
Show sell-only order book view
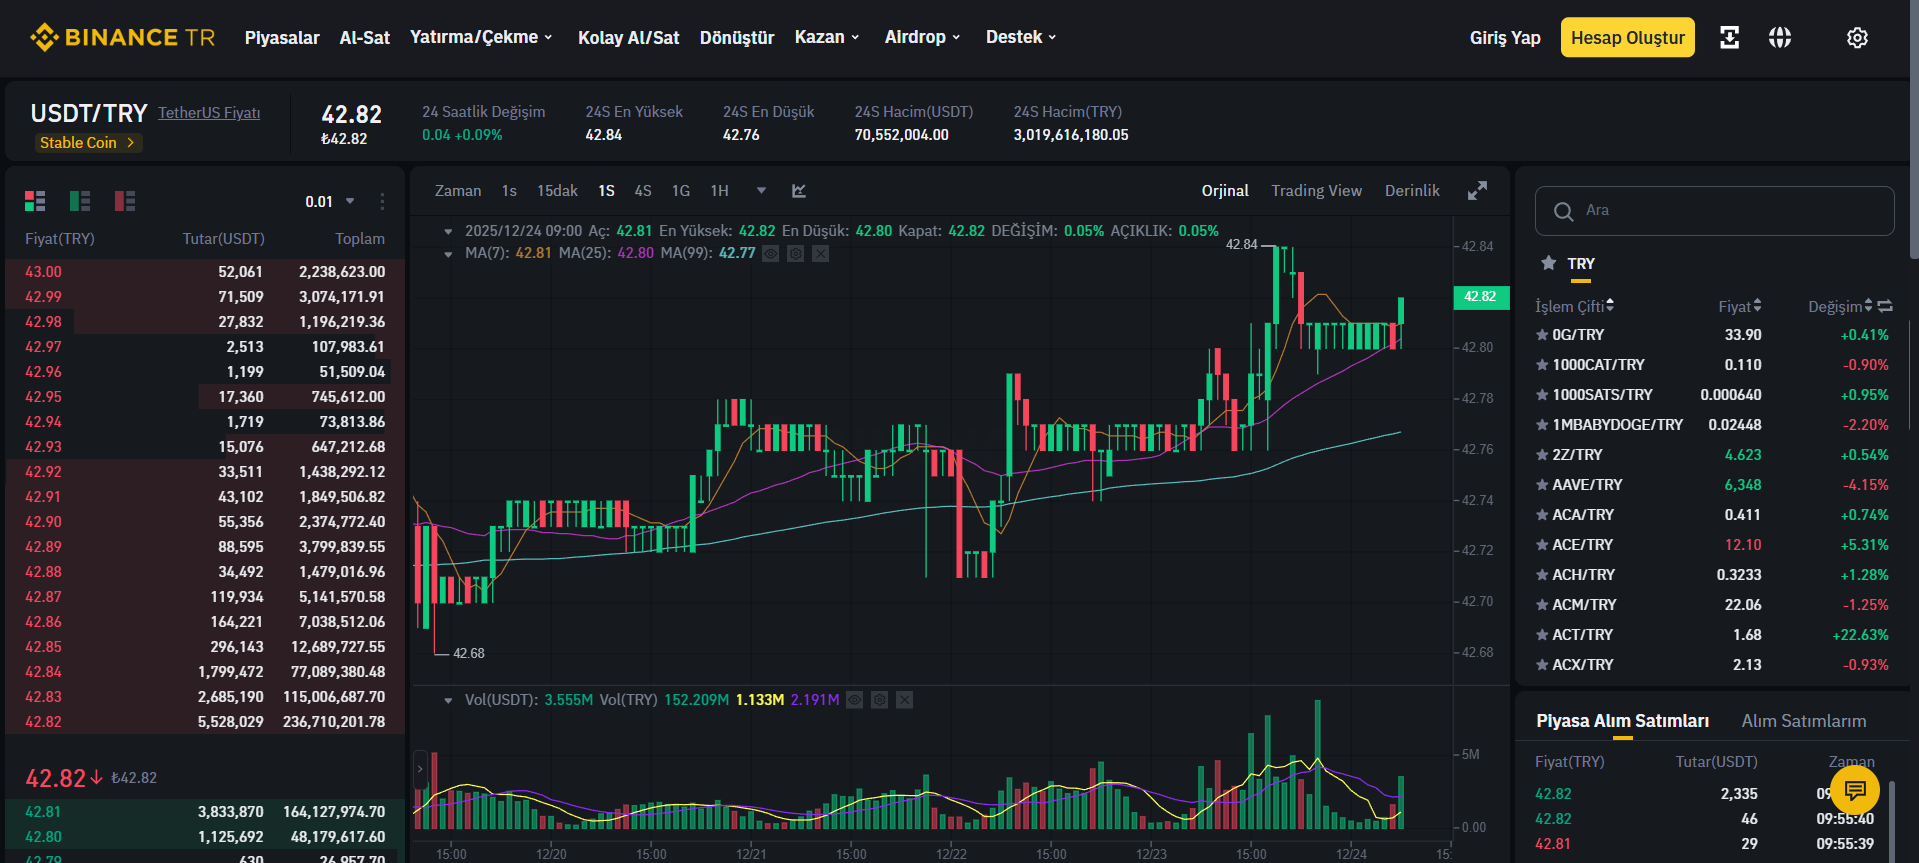click(125, 201)
